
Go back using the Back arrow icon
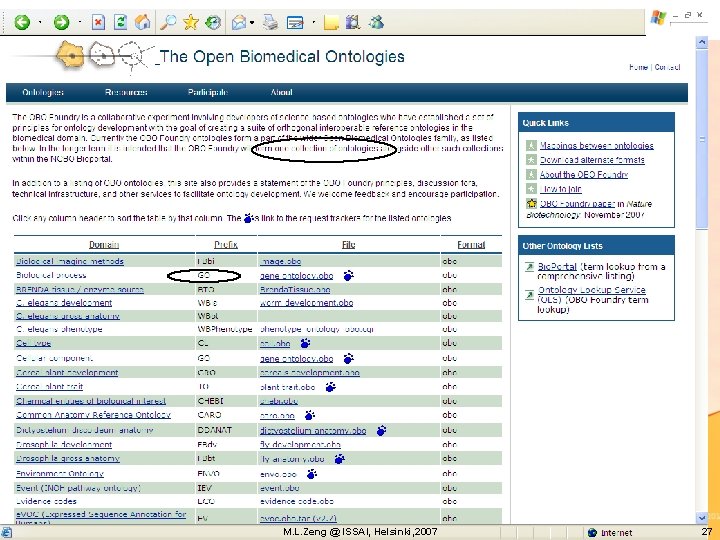pos(22,22)
